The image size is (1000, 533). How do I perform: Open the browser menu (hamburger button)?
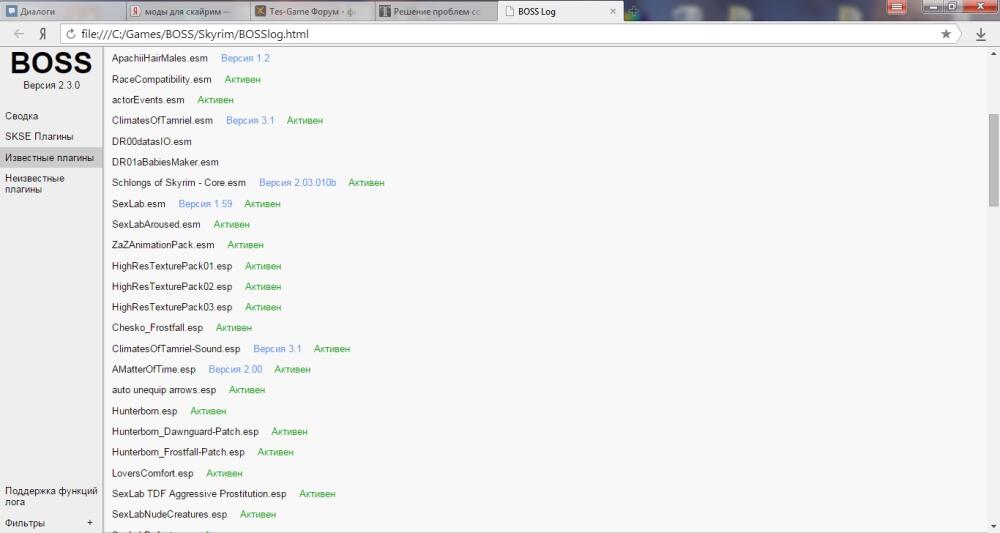tap(896, 7)
